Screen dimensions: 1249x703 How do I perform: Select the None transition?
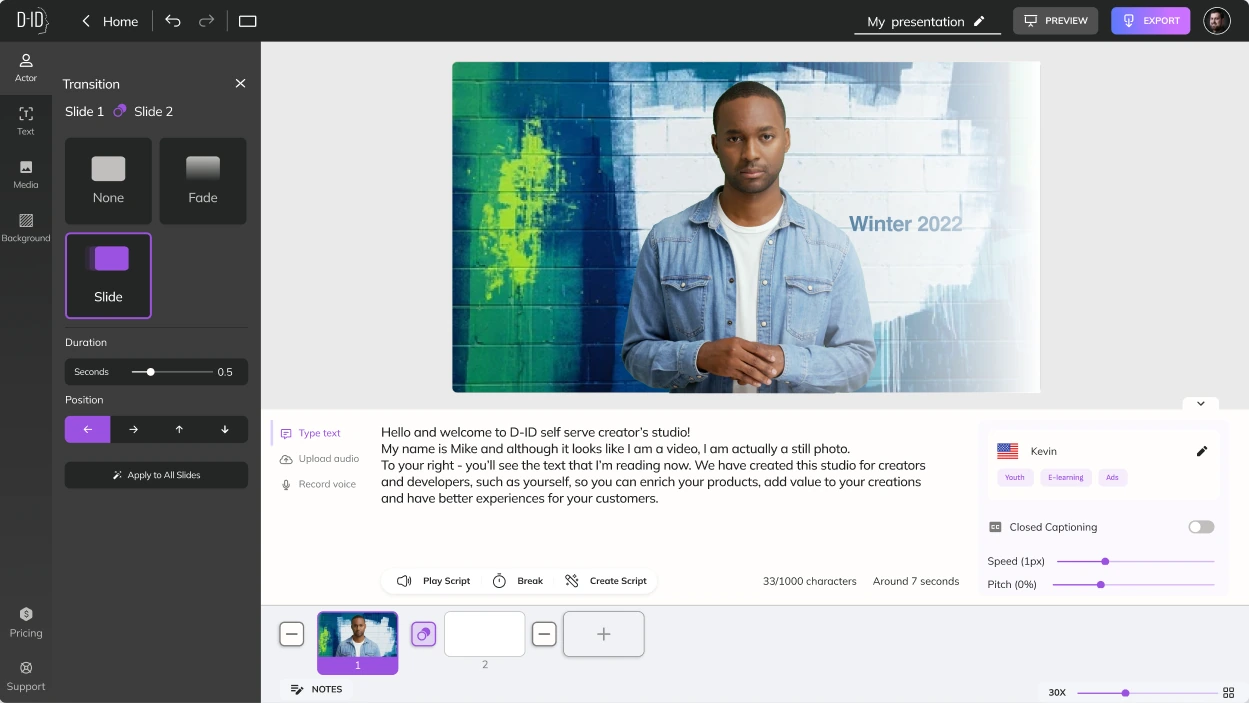click(108, 181)
